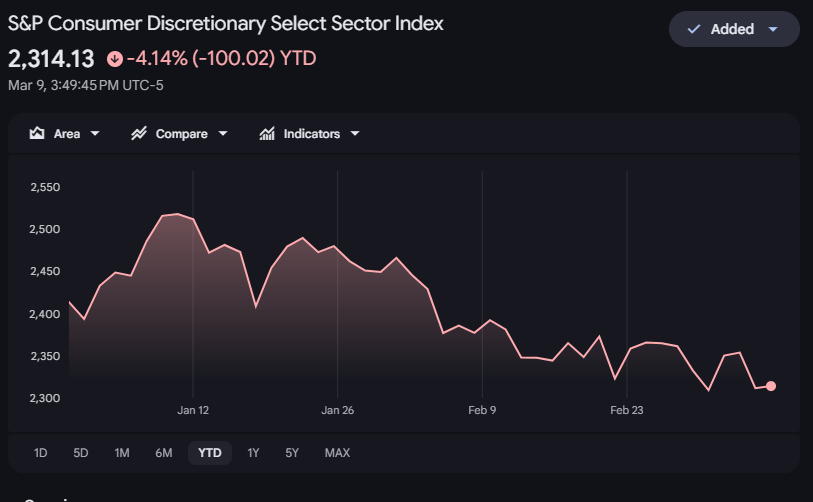Switch to the 5D time range
Image resolution: width=813 pixels, height=502 pixels.
coord(81,453)
